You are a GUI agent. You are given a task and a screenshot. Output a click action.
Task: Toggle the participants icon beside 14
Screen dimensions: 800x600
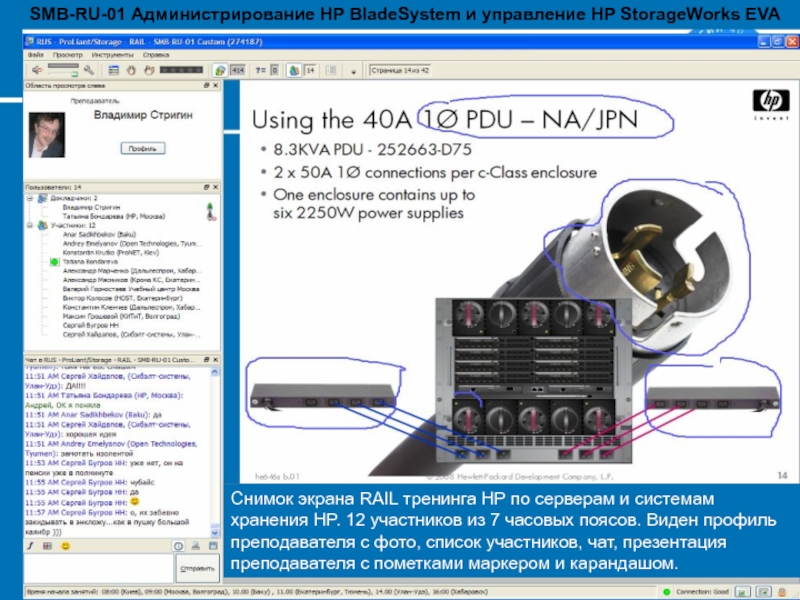coord(294,70)
